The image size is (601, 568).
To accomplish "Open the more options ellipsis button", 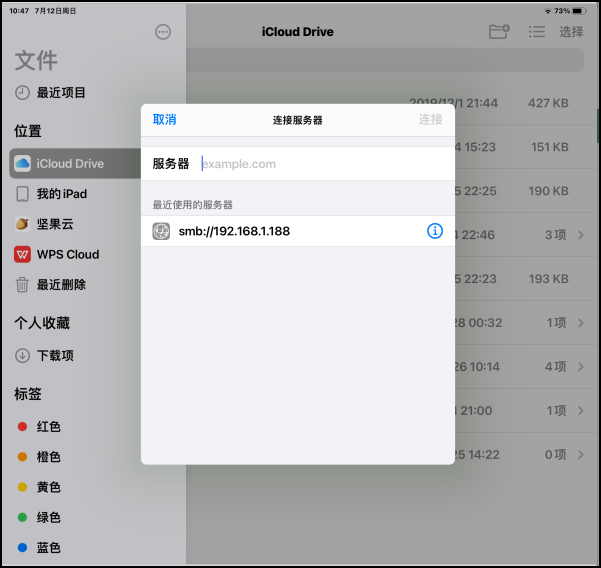I will click(163, 32).
